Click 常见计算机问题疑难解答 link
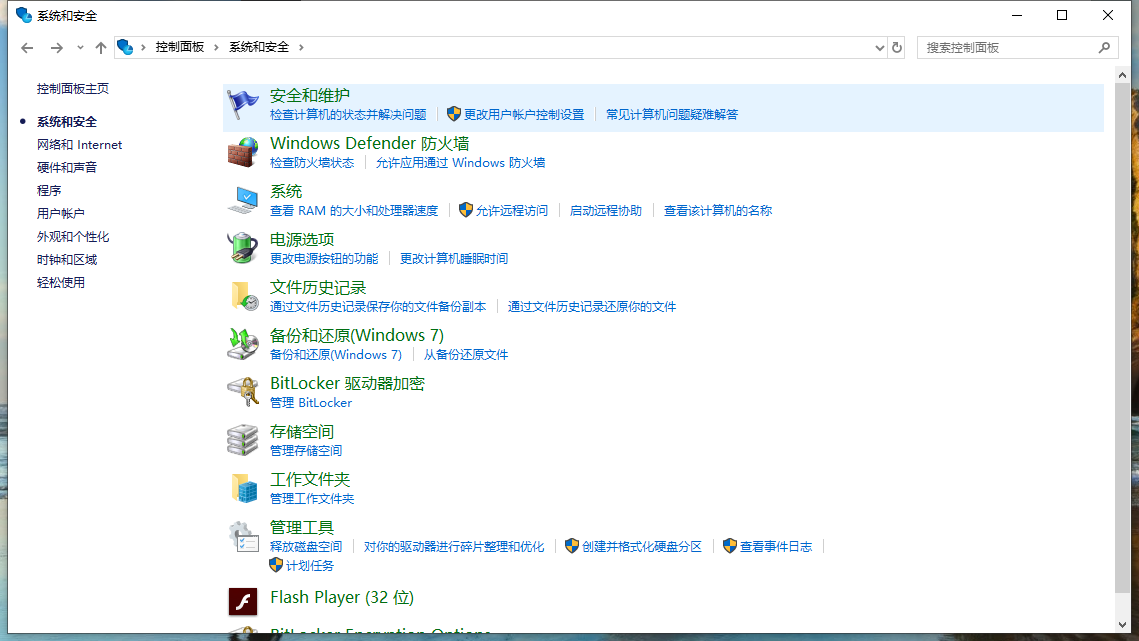The height and width of the screenshot is (641, 1139). click(672, 115)
